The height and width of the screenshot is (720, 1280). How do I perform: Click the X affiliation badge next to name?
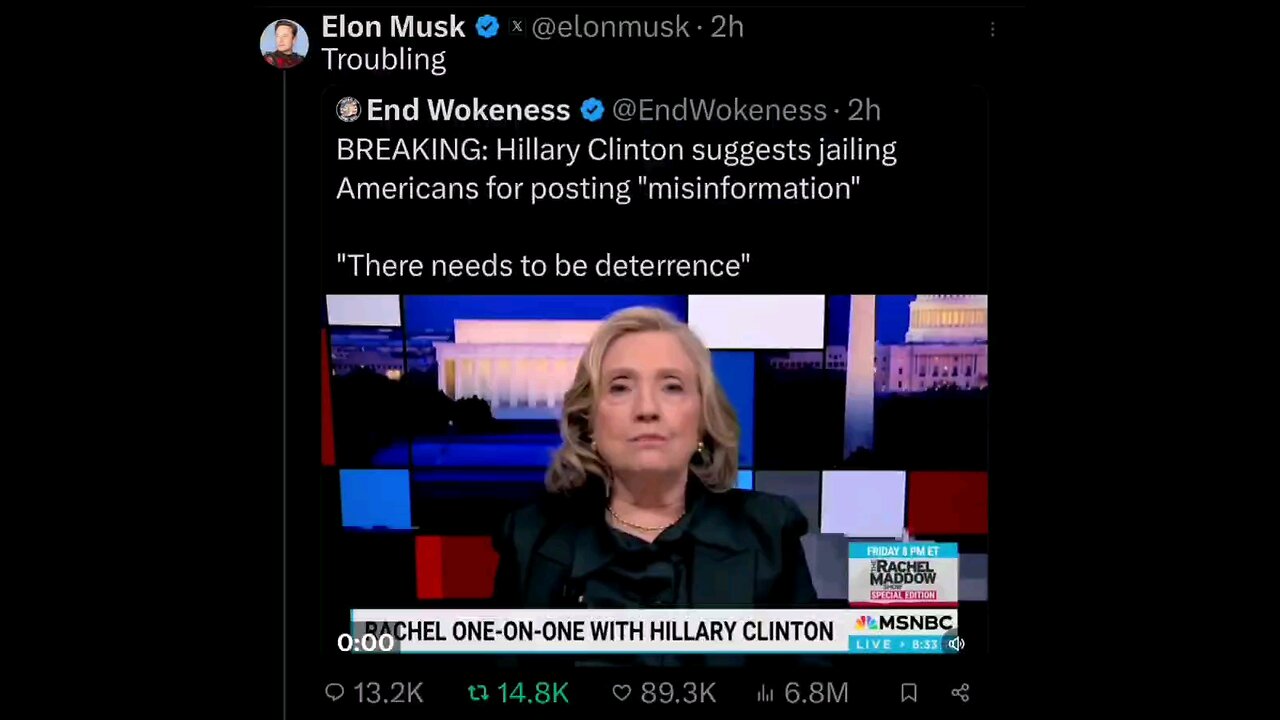(517, 27)
